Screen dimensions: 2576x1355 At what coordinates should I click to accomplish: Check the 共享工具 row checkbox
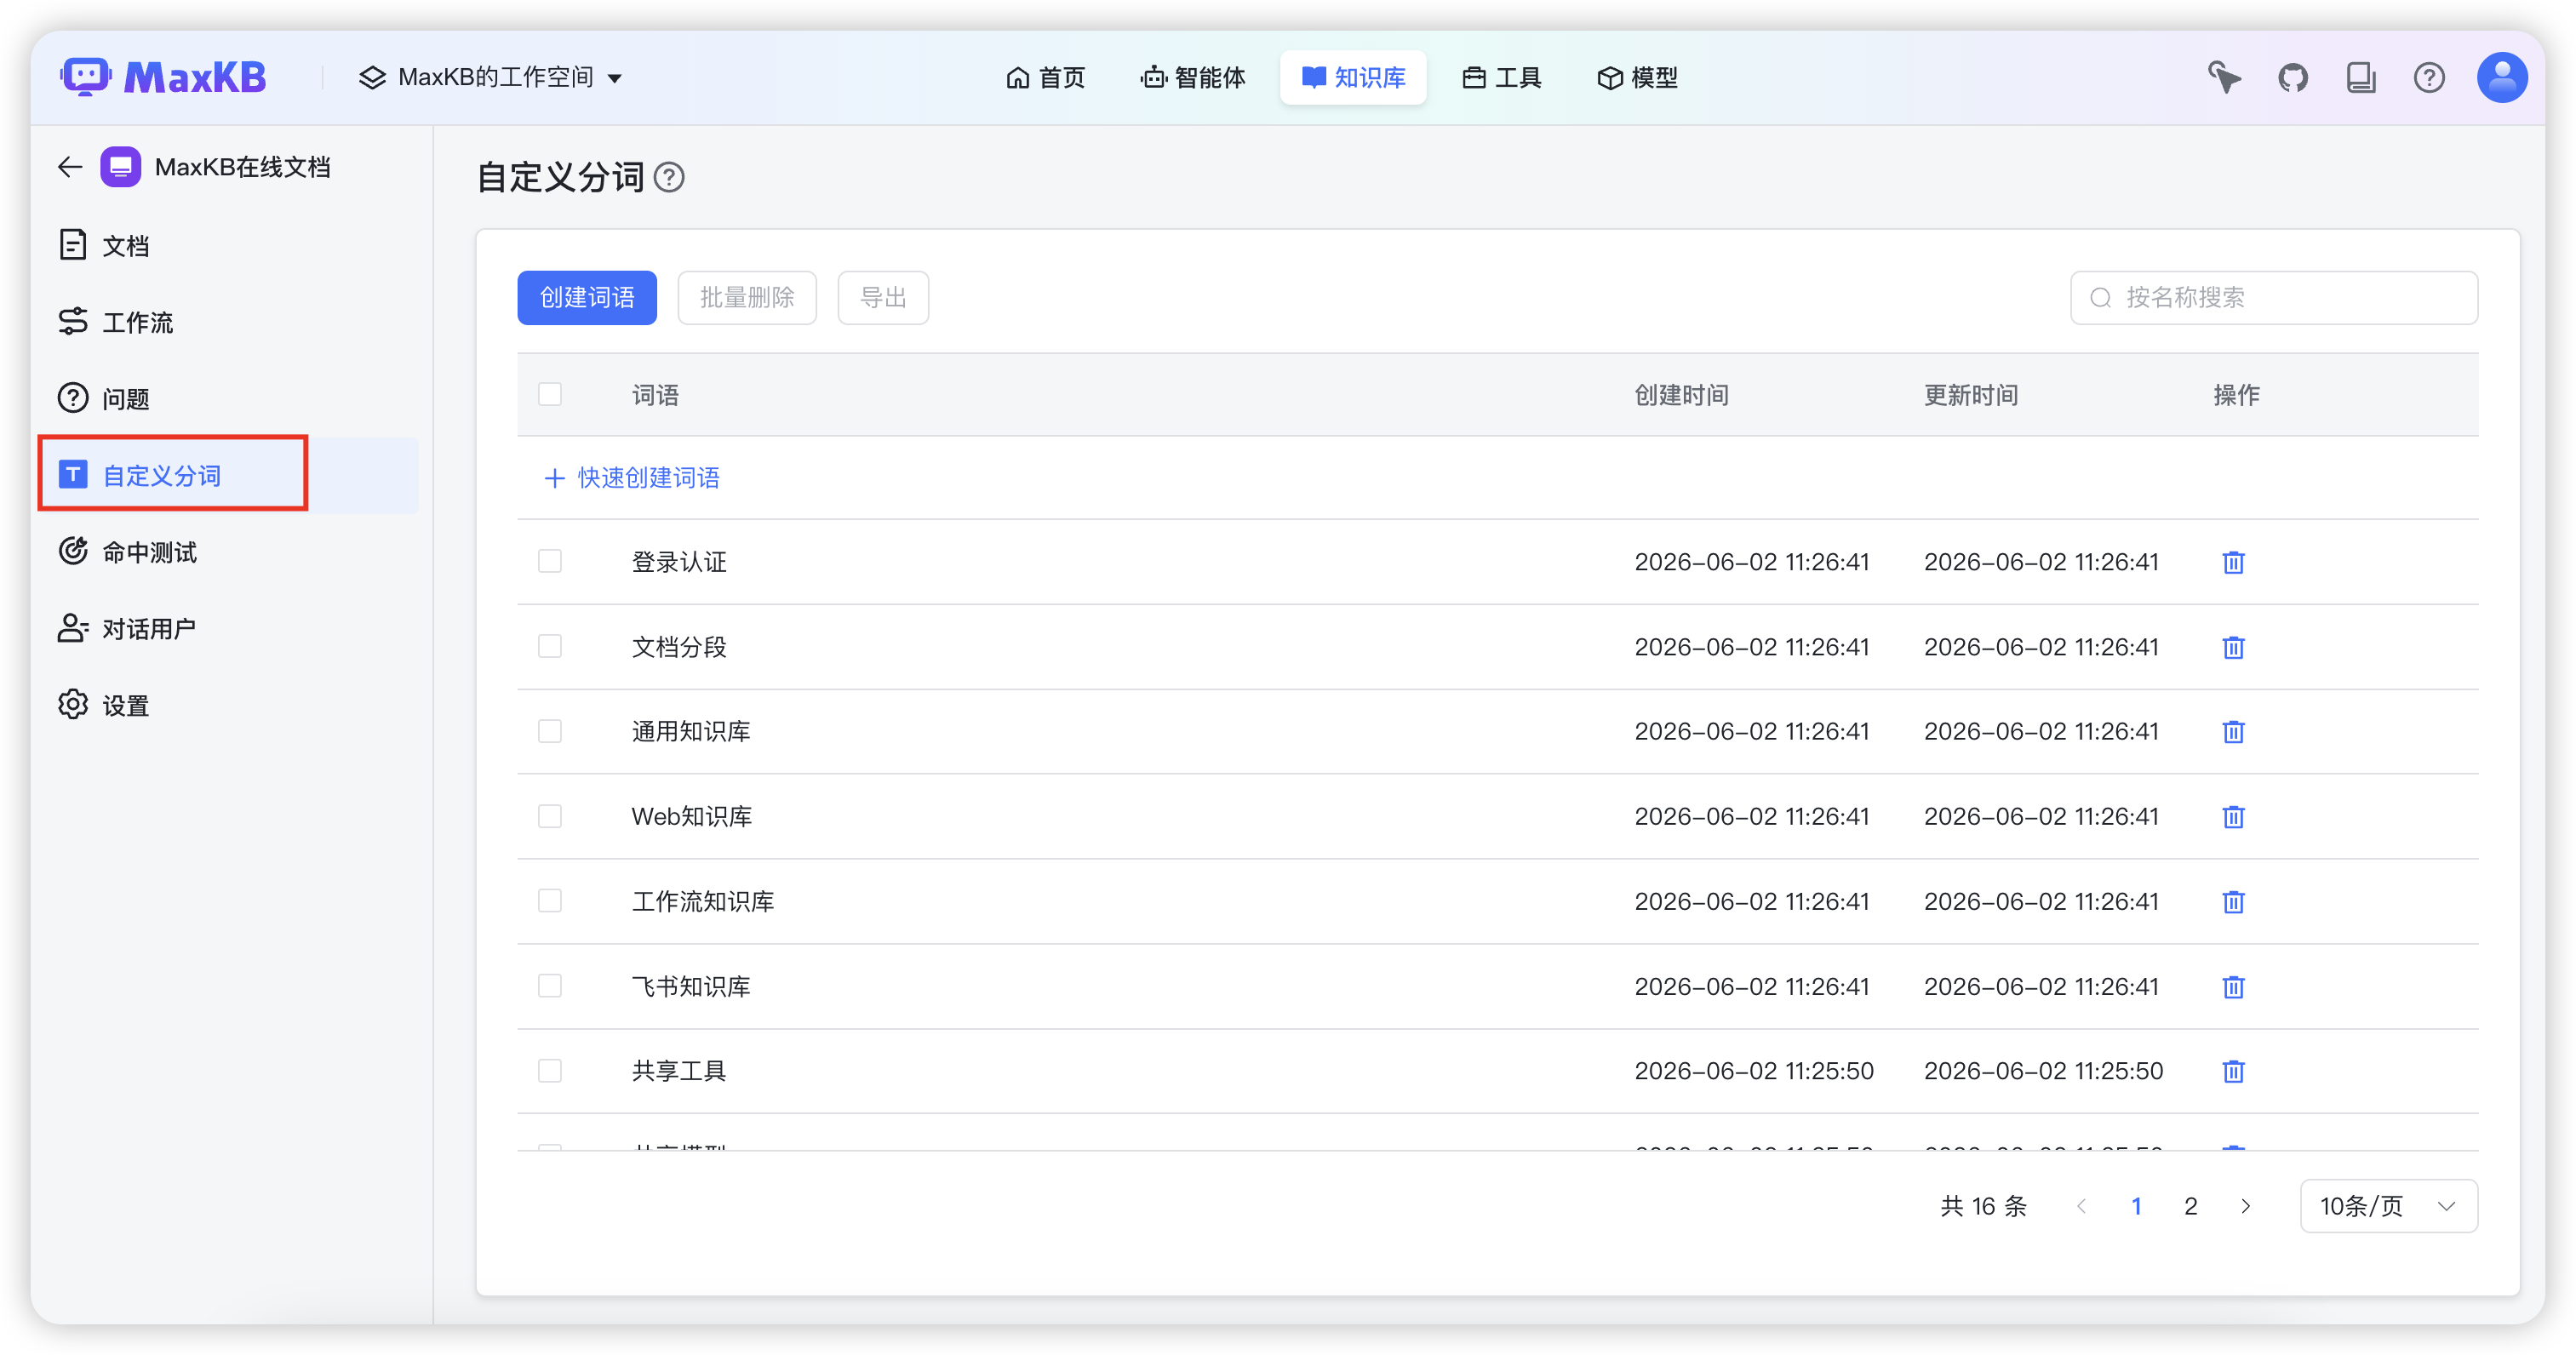[x=550, y=1071]
